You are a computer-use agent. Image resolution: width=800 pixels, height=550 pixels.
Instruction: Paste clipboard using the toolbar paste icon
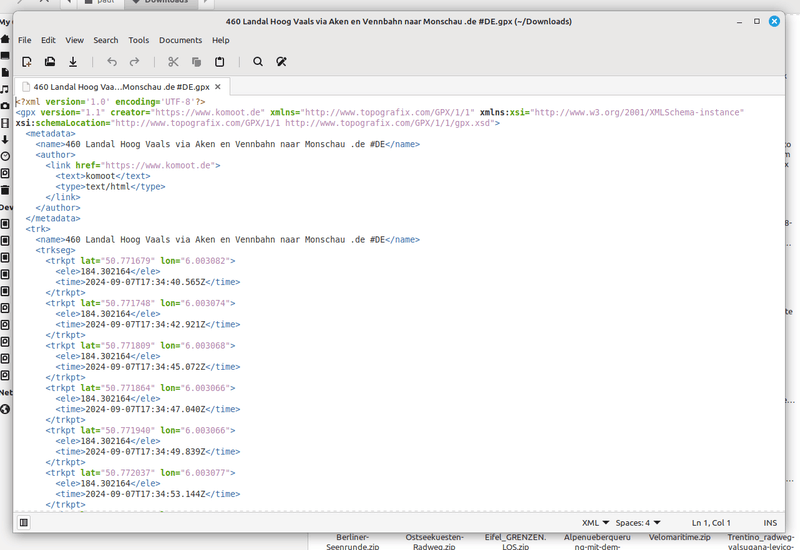click(219, 62)
